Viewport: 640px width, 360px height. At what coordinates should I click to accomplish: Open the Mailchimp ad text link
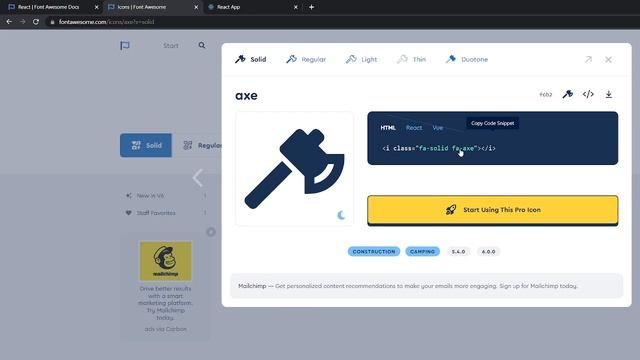pos(407,286)
